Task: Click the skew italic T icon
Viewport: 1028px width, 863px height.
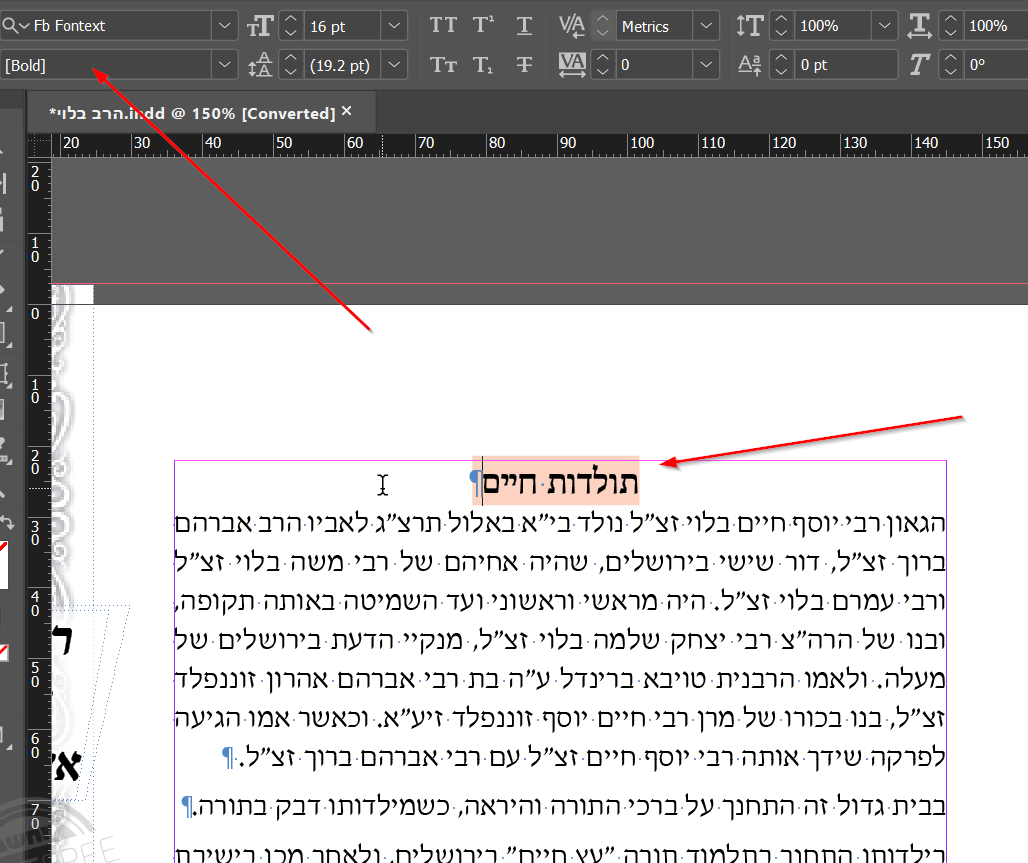Action: click(x=919, y=64)
